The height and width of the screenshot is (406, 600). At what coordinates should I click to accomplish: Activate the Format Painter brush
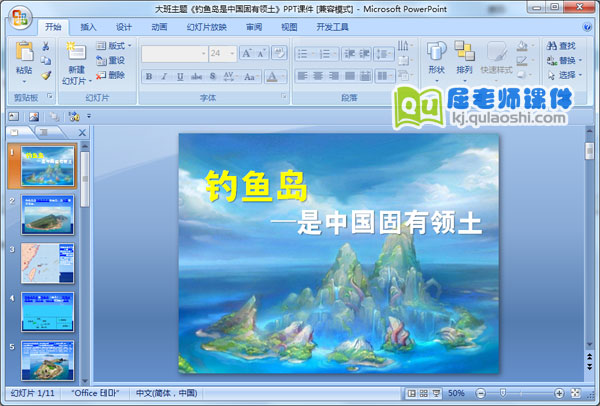46,75
